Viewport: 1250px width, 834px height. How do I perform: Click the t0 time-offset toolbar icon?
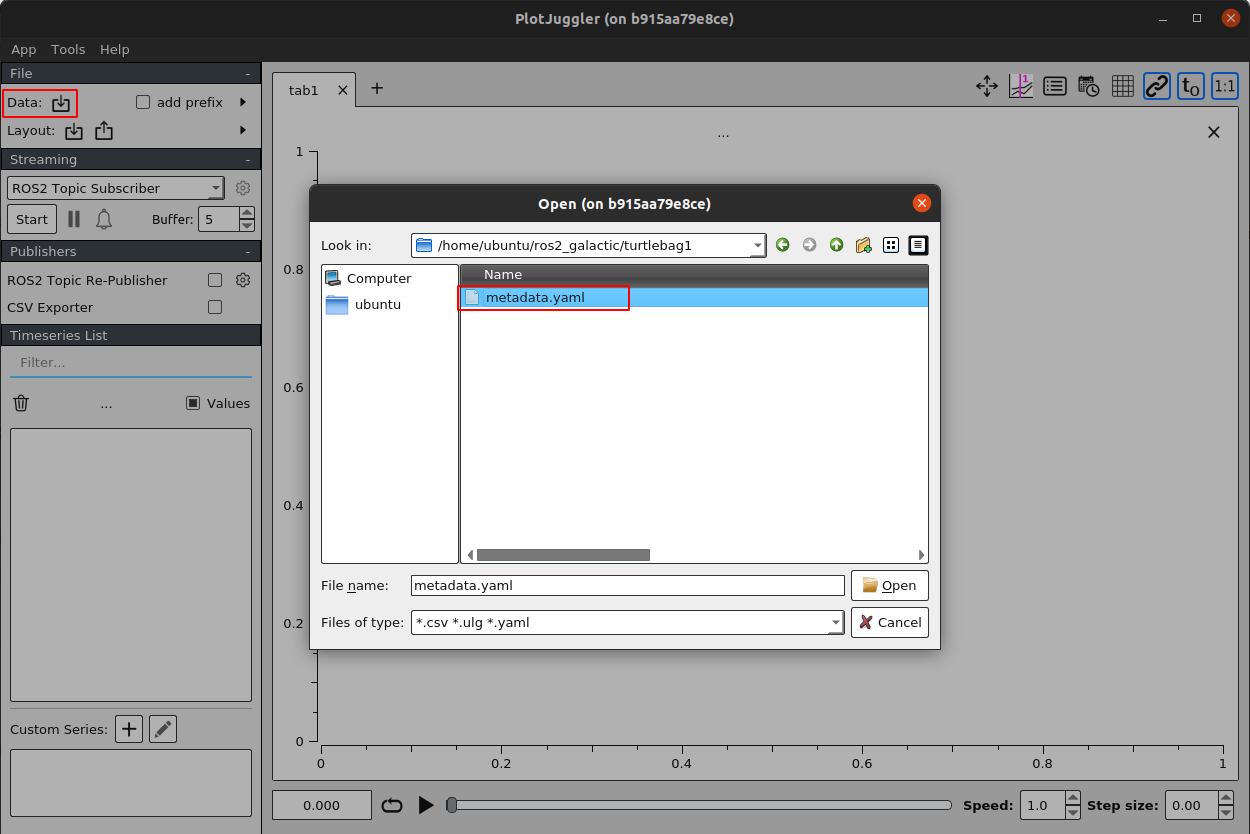click(x=1190, y=86)
